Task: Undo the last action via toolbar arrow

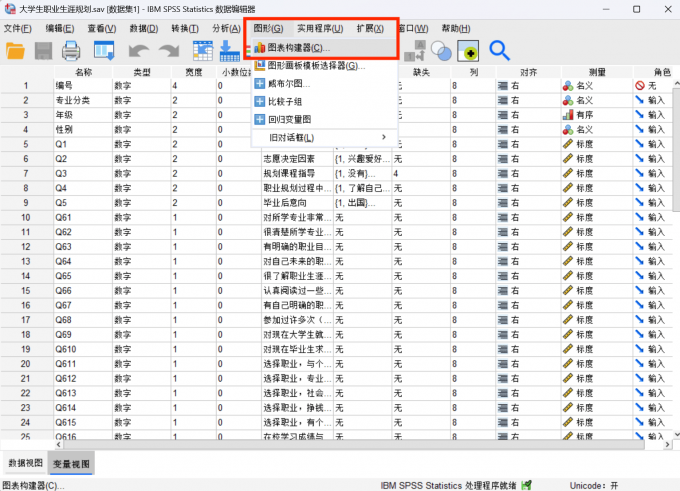Action: pyautogui.click(x=139, y=51)
